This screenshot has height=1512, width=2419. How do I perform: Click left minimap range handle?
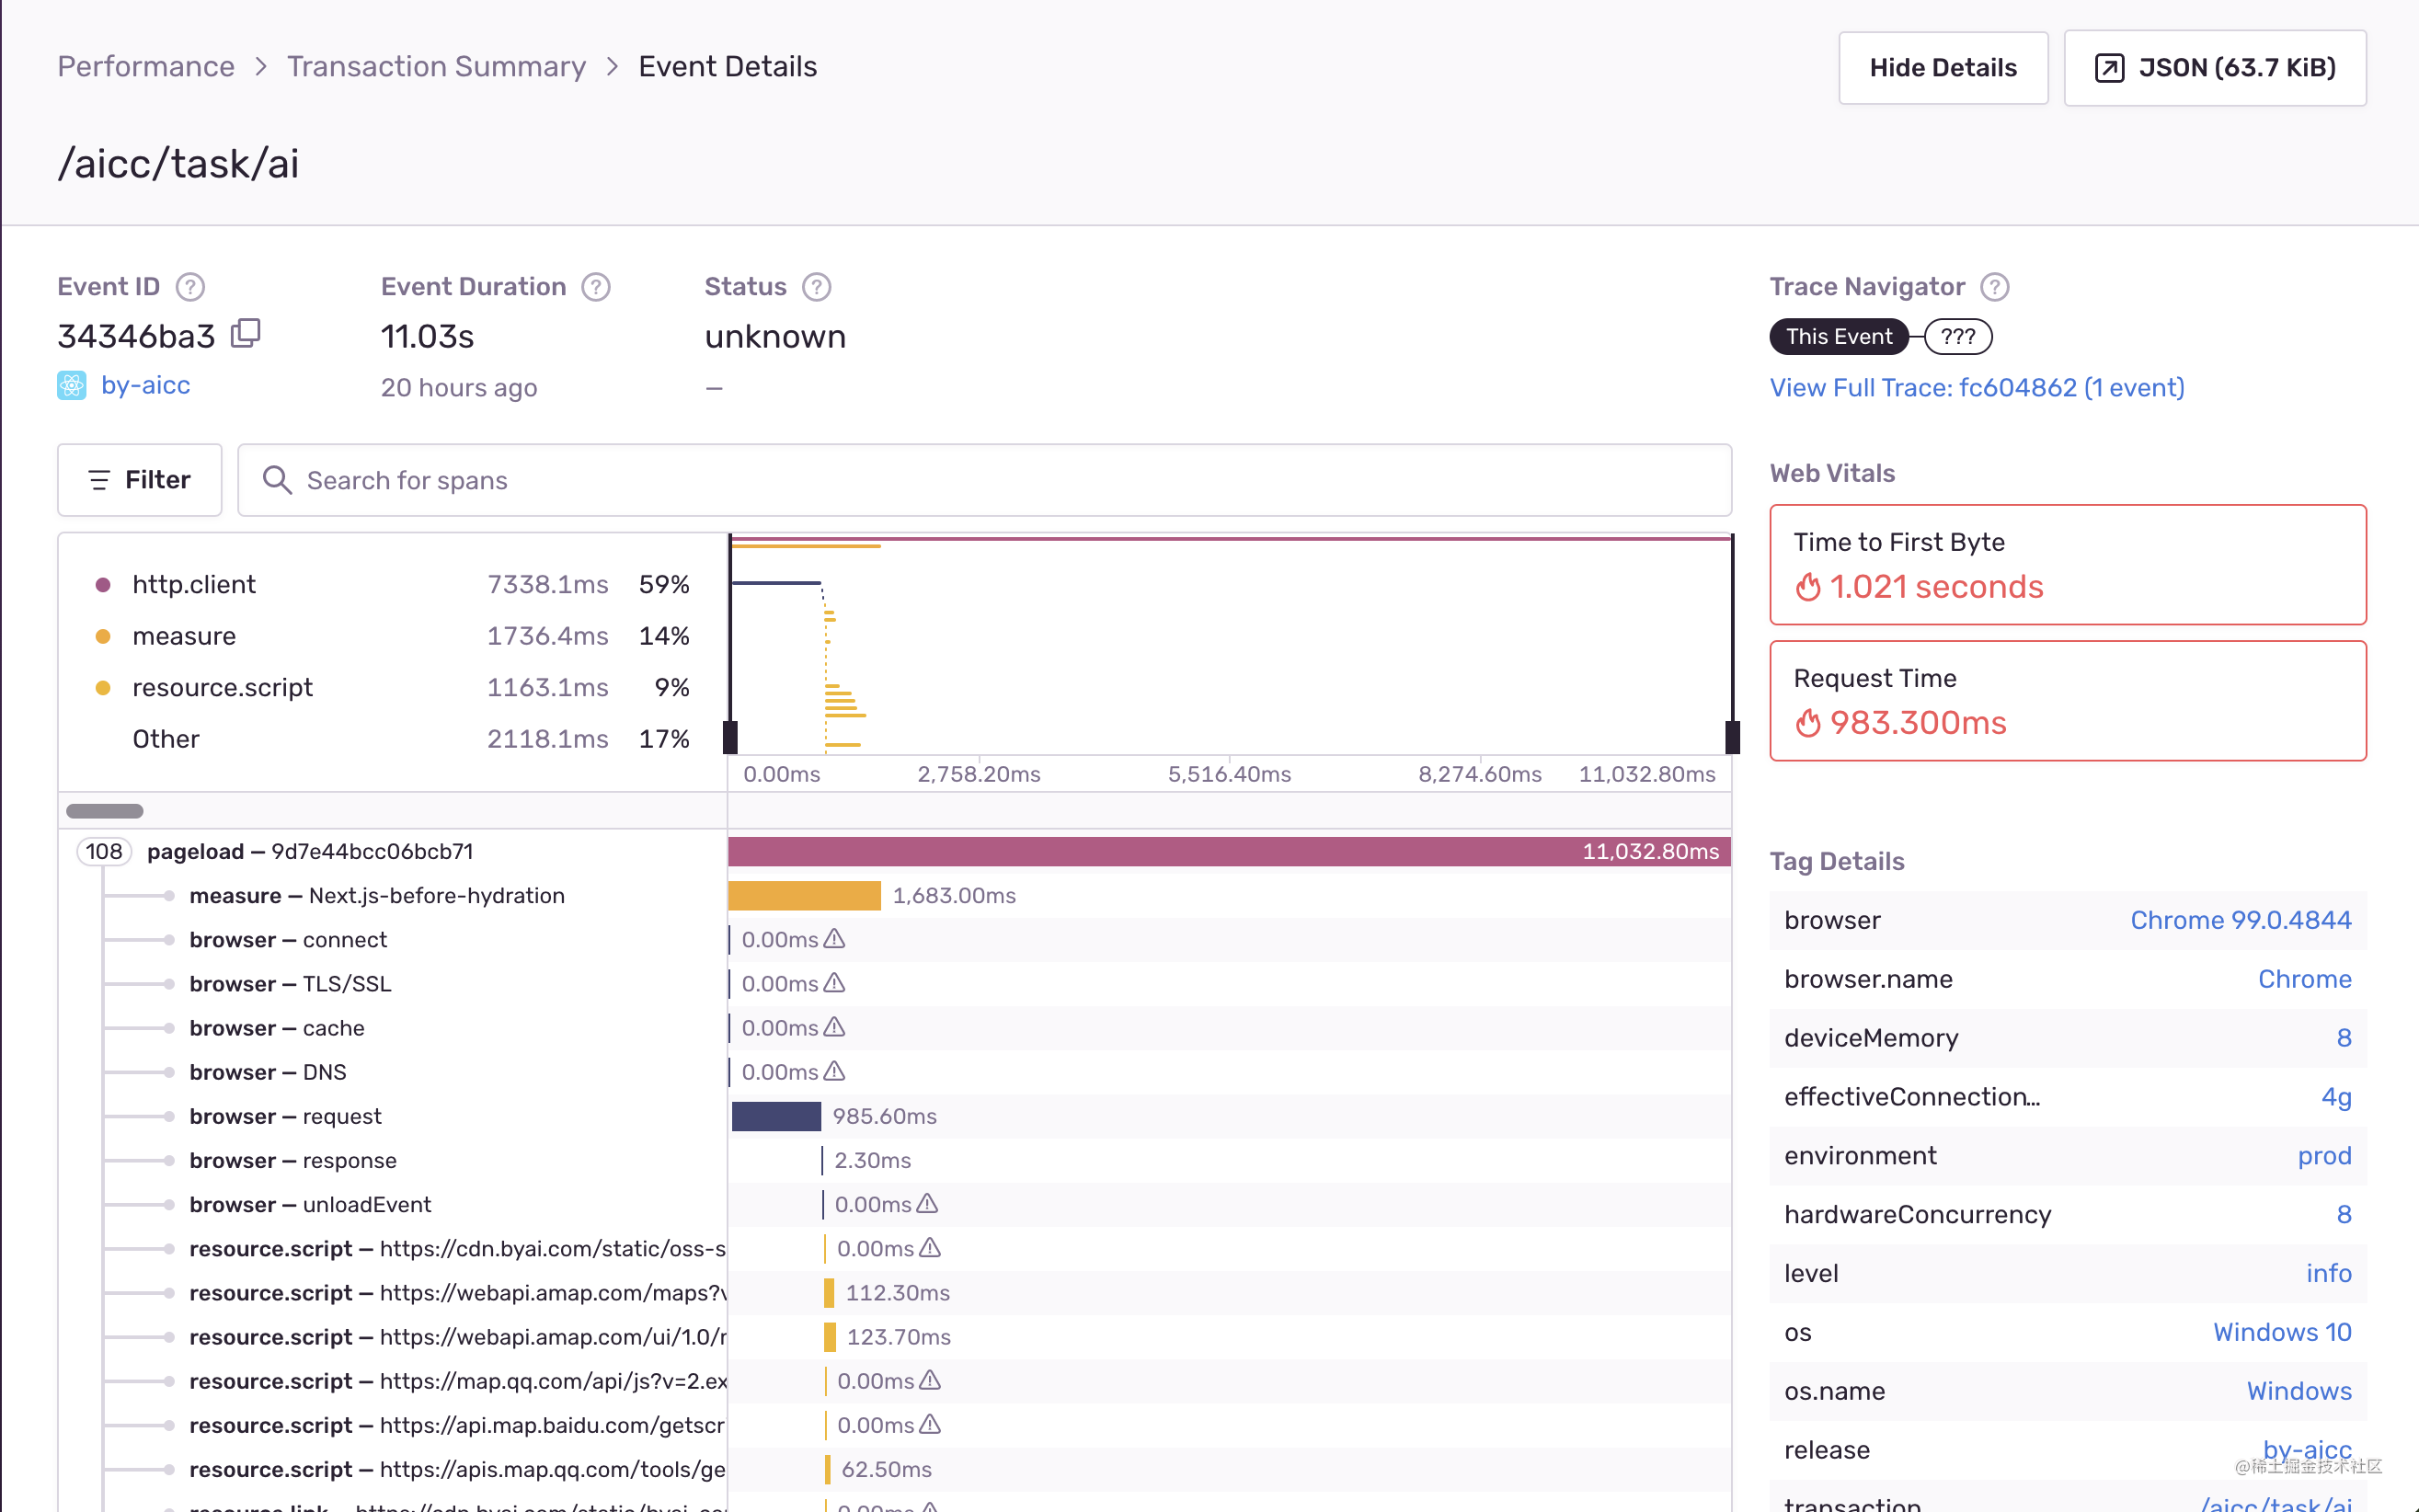(730, 737)
